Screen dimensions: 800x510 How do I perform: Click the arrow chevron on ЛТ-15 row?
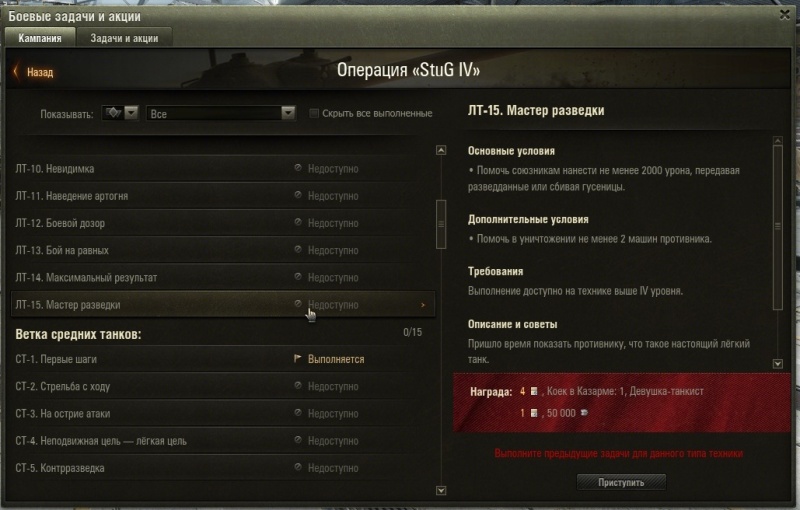click(x=422, y=305)
